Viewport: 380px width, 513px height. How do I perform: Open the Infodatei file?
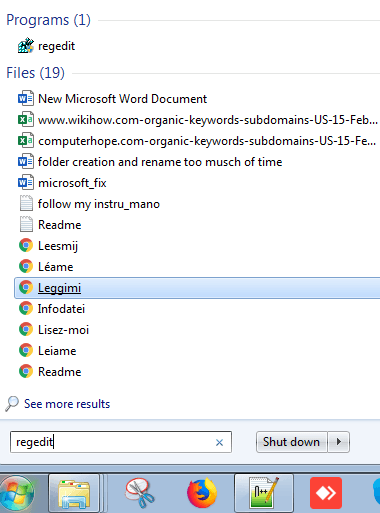click(61, 309)
